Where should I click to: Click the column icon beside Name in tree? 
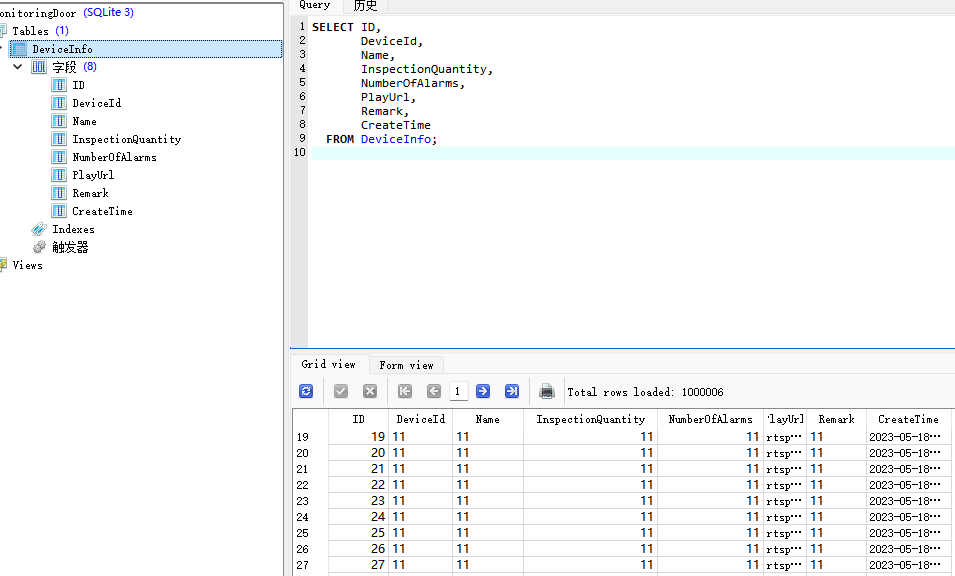[59, 121]
